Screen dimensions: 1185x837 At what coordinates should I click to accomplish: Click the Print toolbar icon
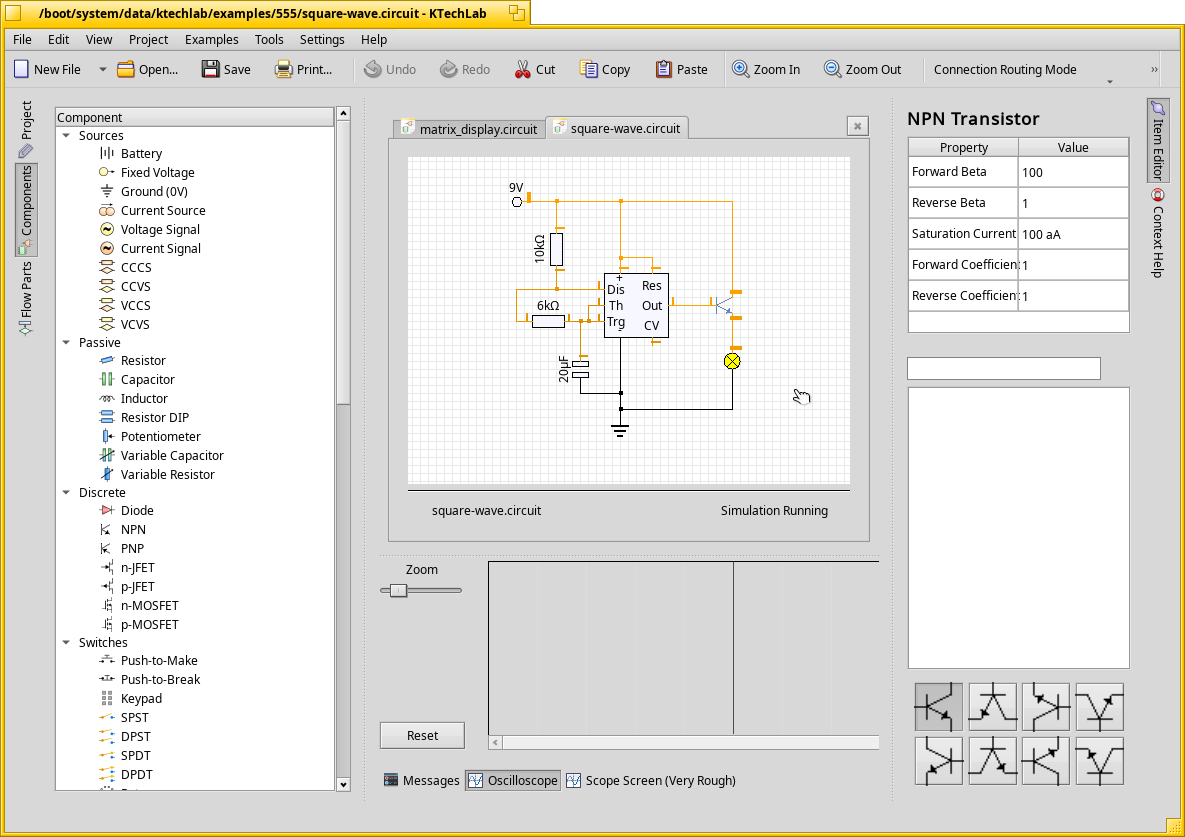click(x=283, y=69)
